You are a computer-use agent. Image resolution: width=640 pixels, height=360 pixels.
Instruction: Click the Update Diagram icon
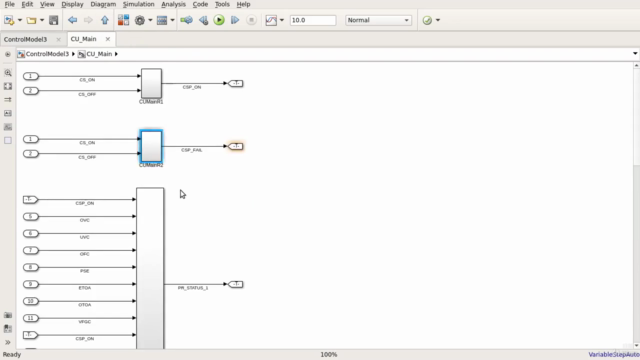coord(187,20)
